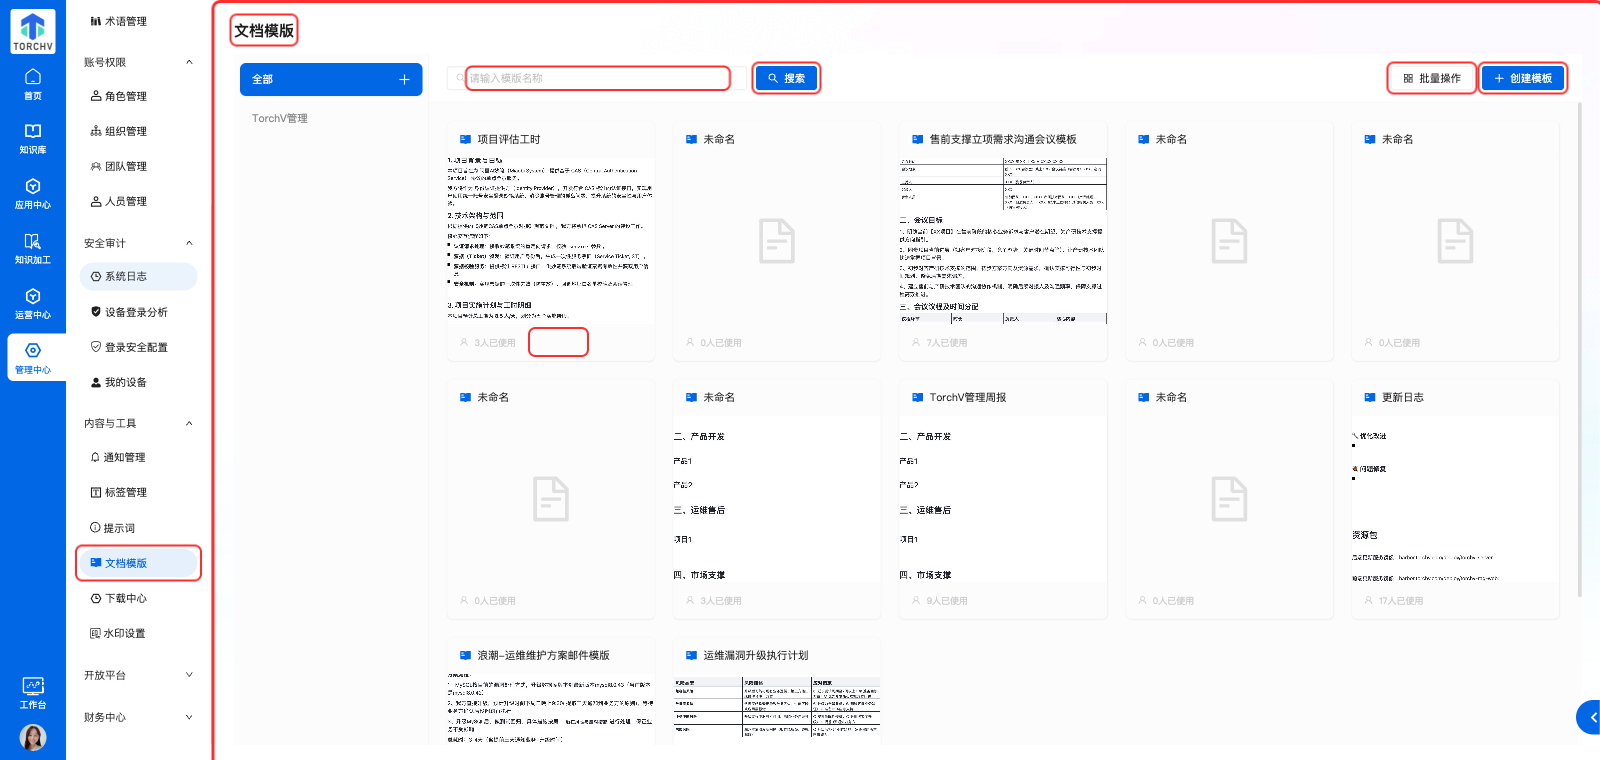Open 标签管理 menu item
The image size is (1600, 760).
click(119, 492)
